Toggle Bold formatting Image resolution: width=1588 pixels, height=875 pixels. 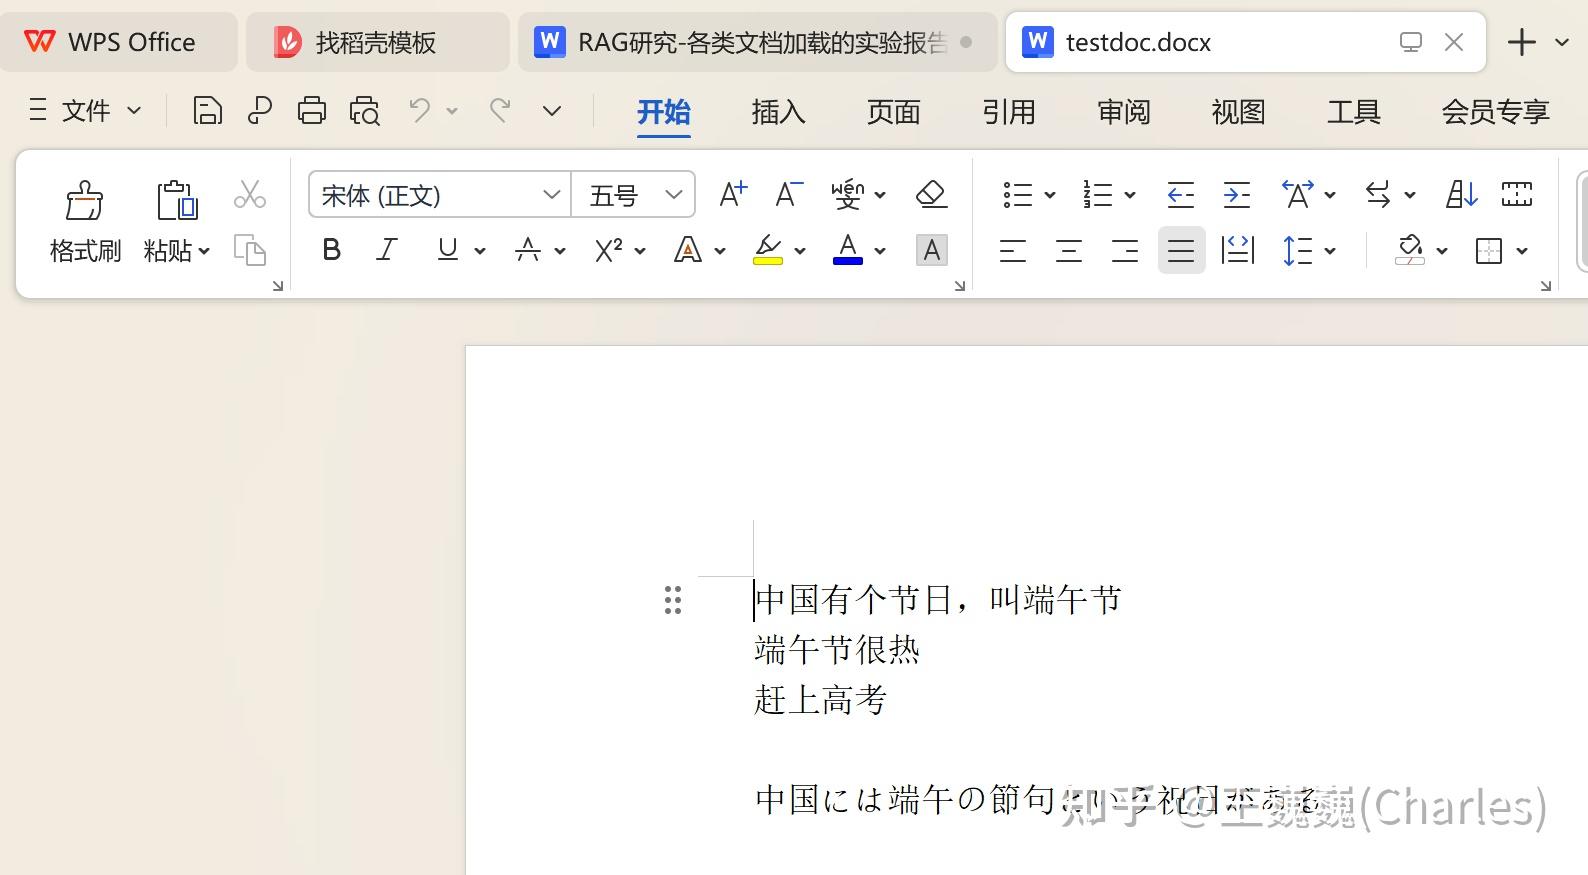[x=332, y=250]
